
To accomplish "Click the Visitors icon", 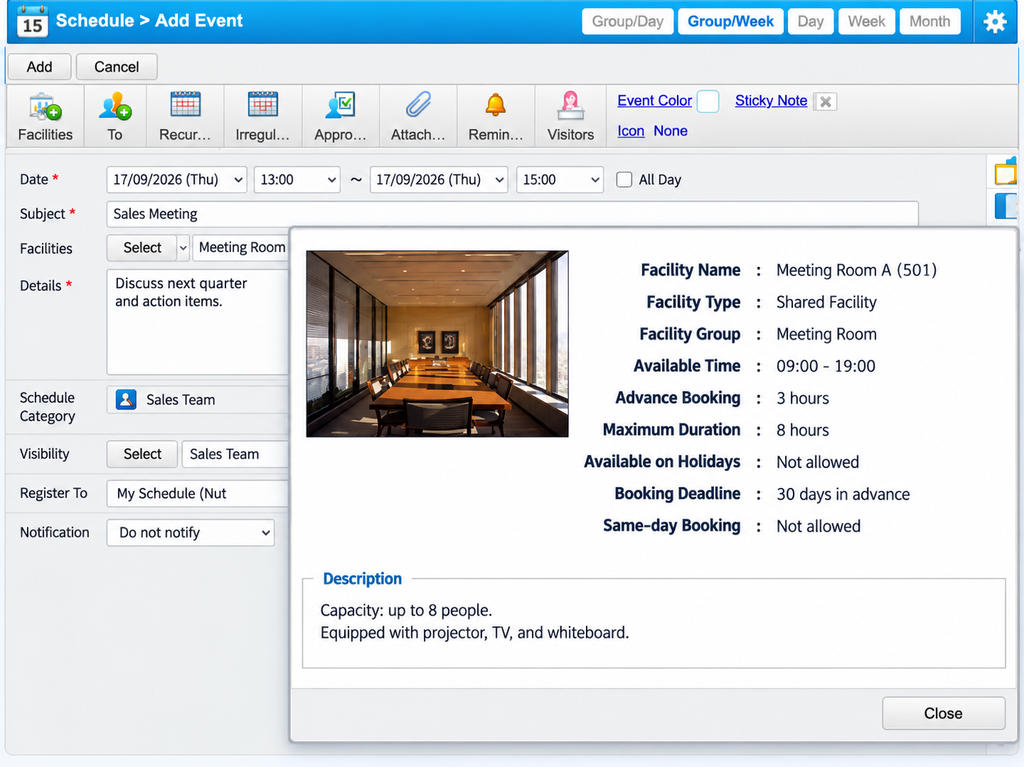I will (570, 116).
